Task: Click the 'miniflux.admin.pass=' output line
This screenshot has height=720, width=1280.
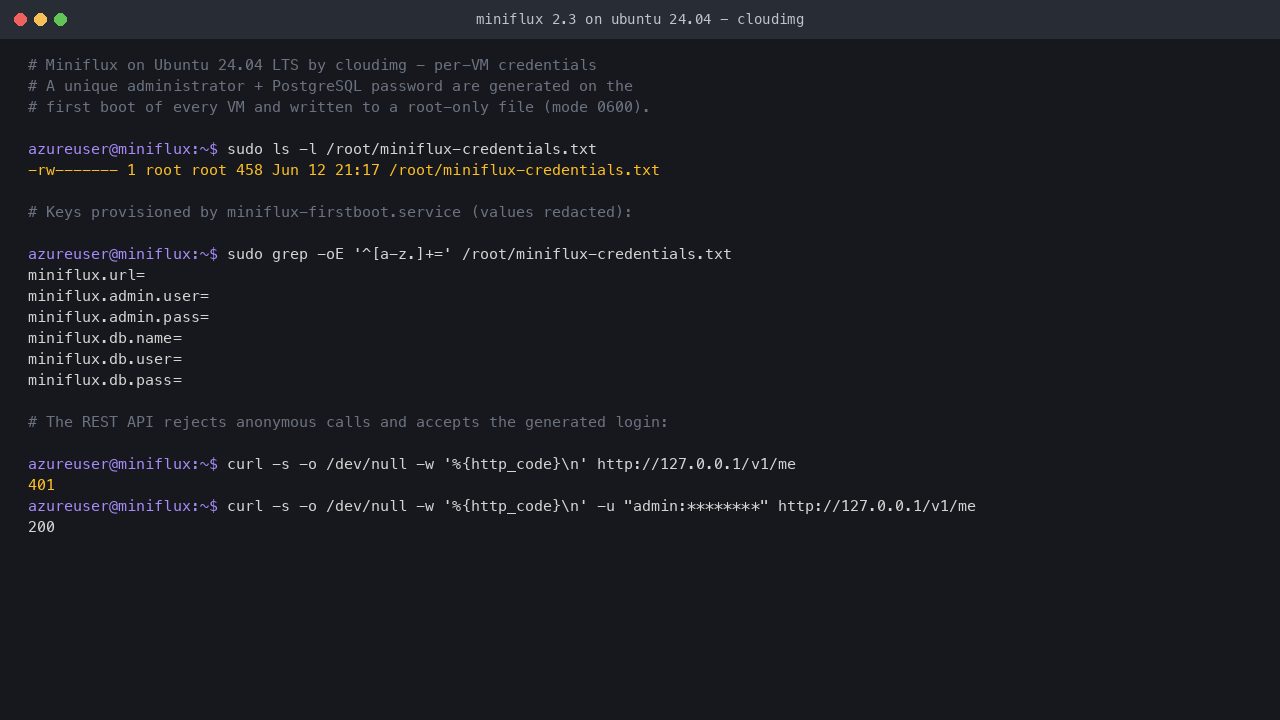Action: (118, 317)
